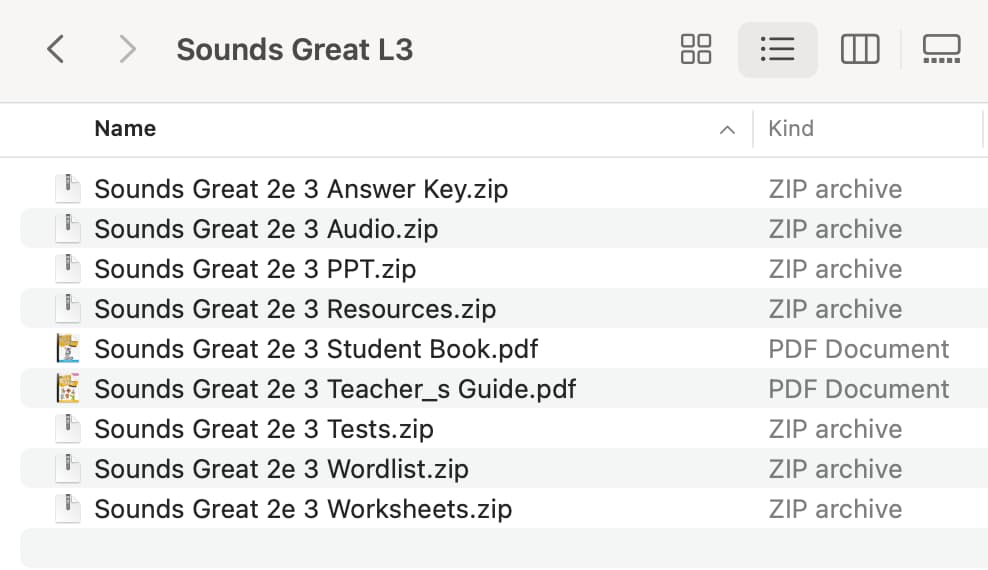Switch to icon grid view
The image size is (988, 570).
pyautogui.click(x=696, y=49)
